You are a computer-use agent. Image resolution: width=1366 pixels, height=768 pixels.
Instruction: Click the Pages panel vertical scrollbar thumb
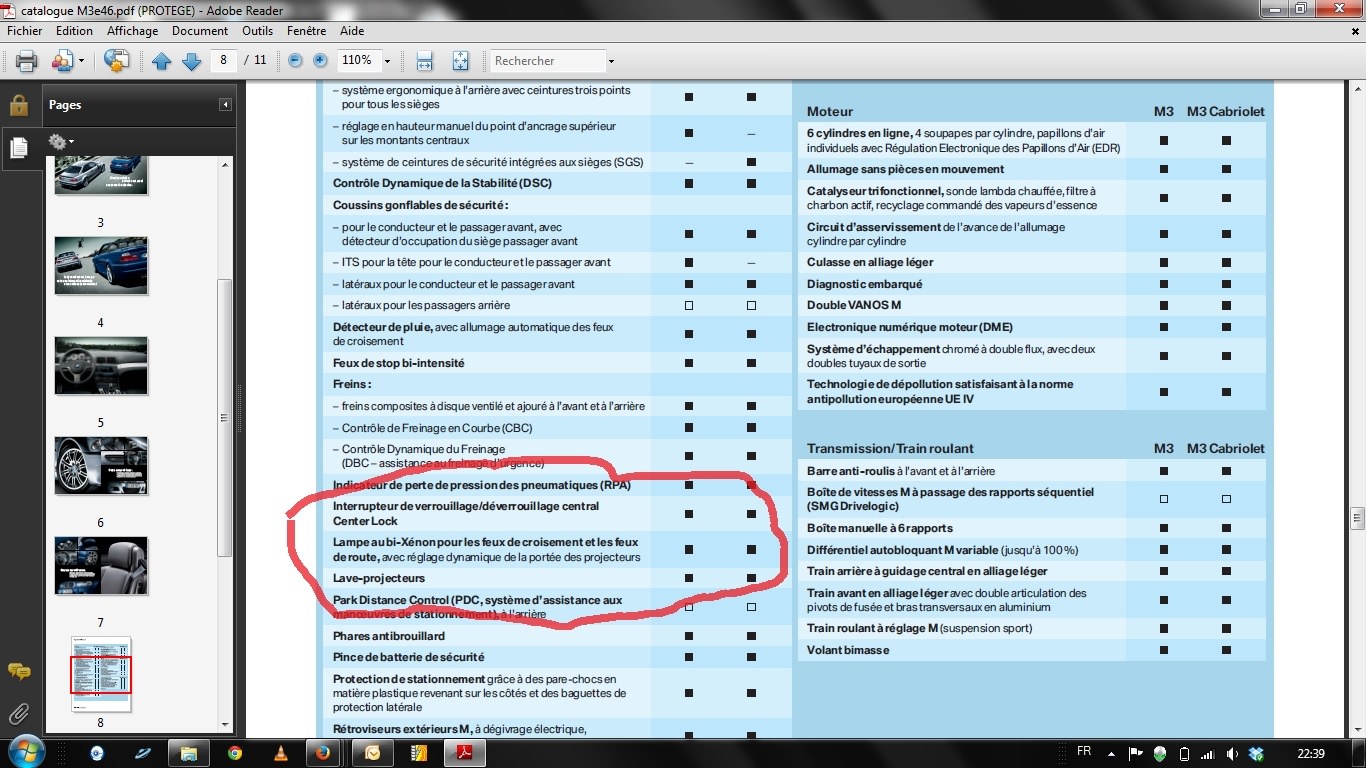click(x=225, y=418)
